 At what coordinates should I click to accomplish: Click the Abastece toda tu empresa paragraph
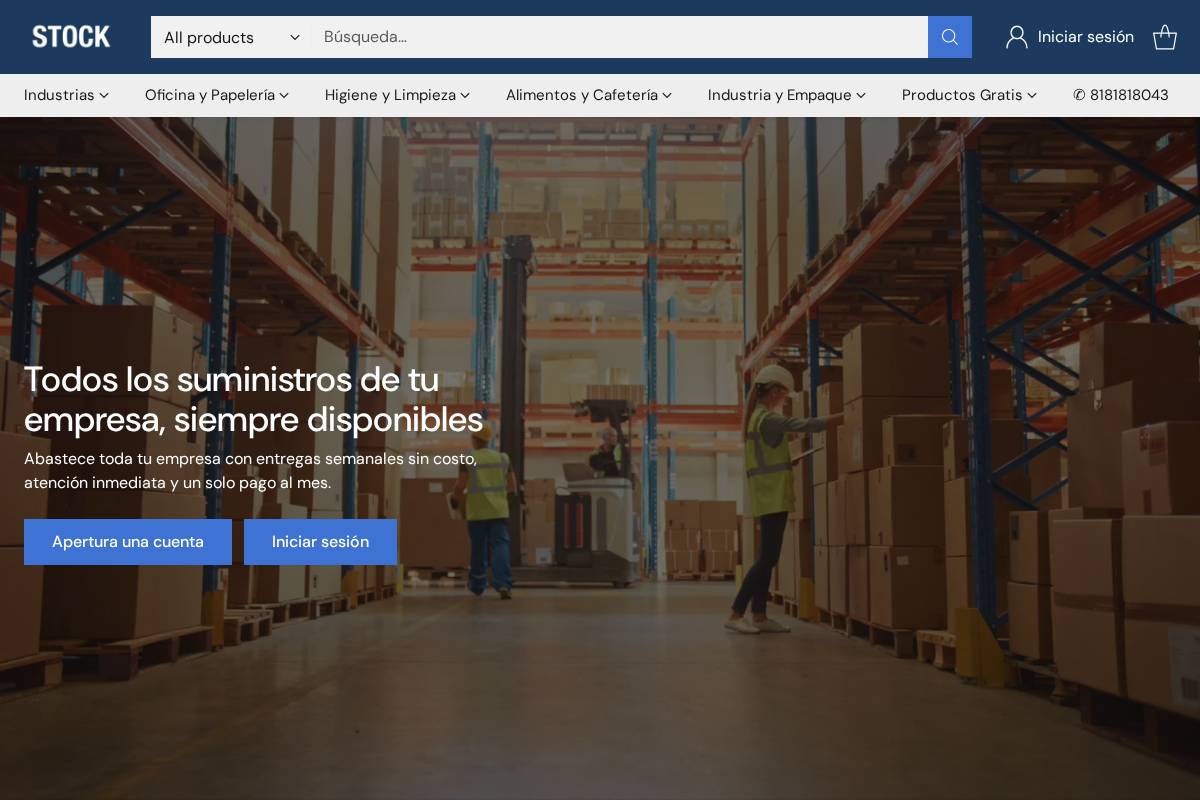250,471
